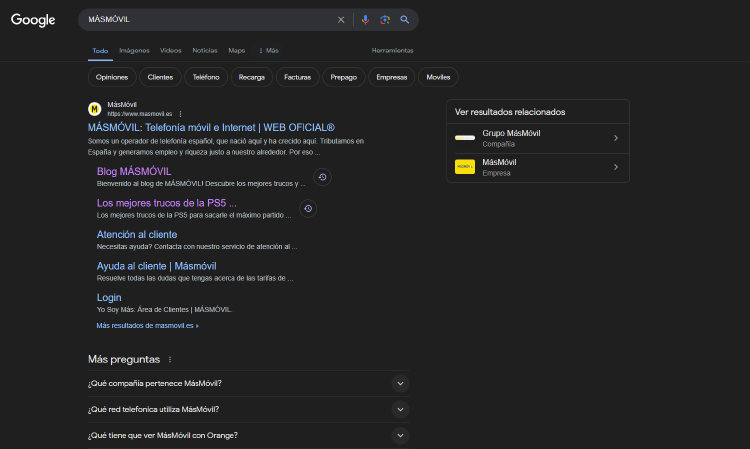Screen dimensions: 750x449
Task: Open Google Lens image search
Action: (385, 20)
